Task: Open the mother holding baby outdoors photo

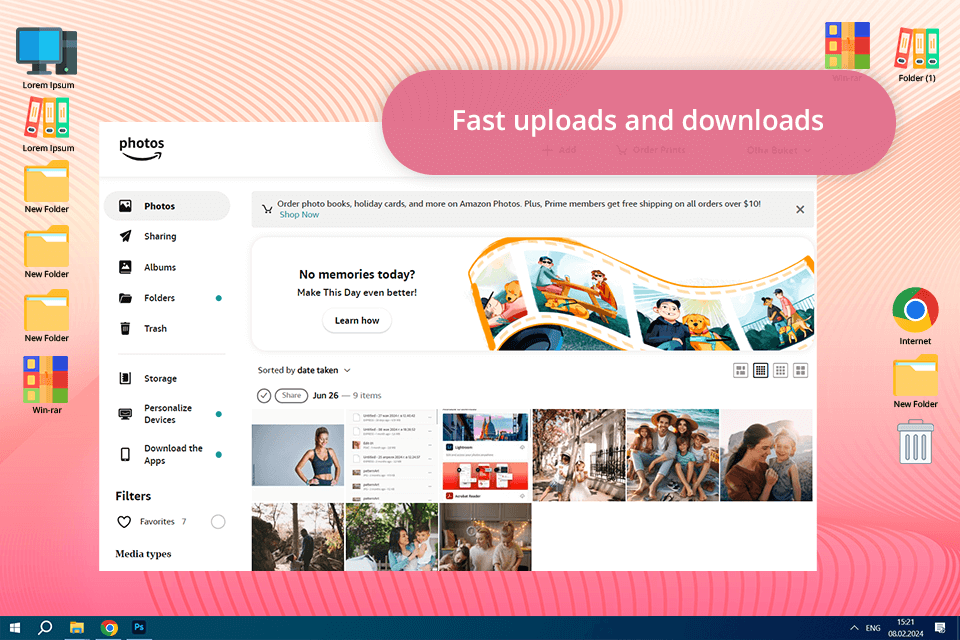Action: tap(392, 537)
